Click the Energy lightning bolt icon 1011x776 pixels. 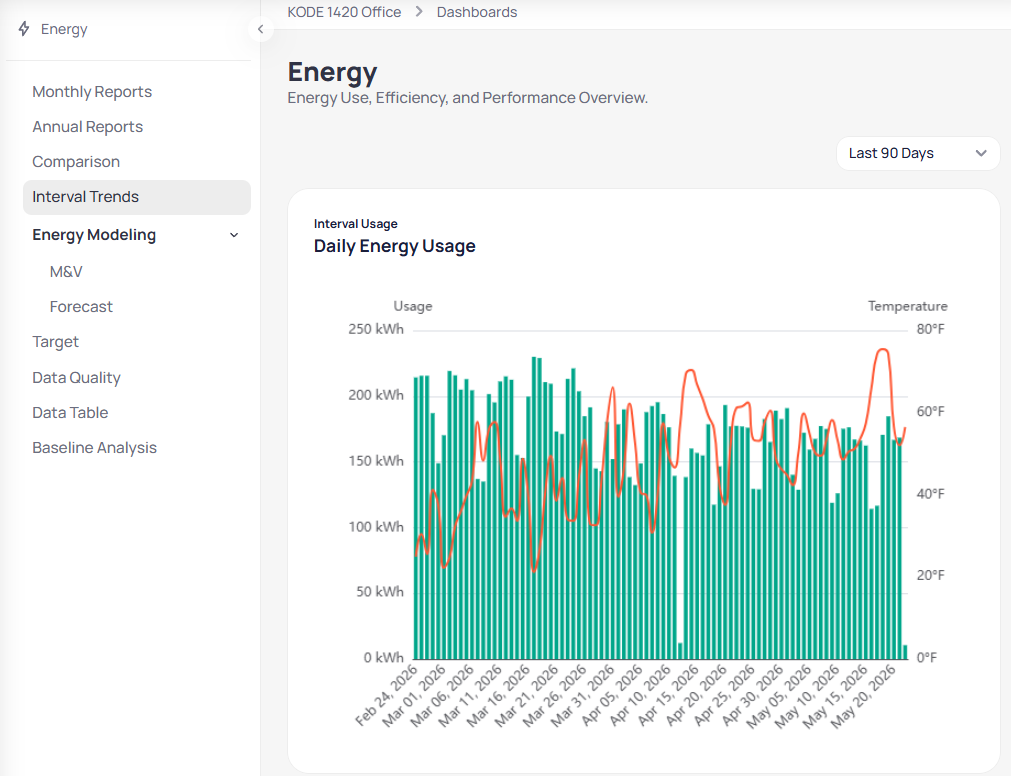[24, 29]
